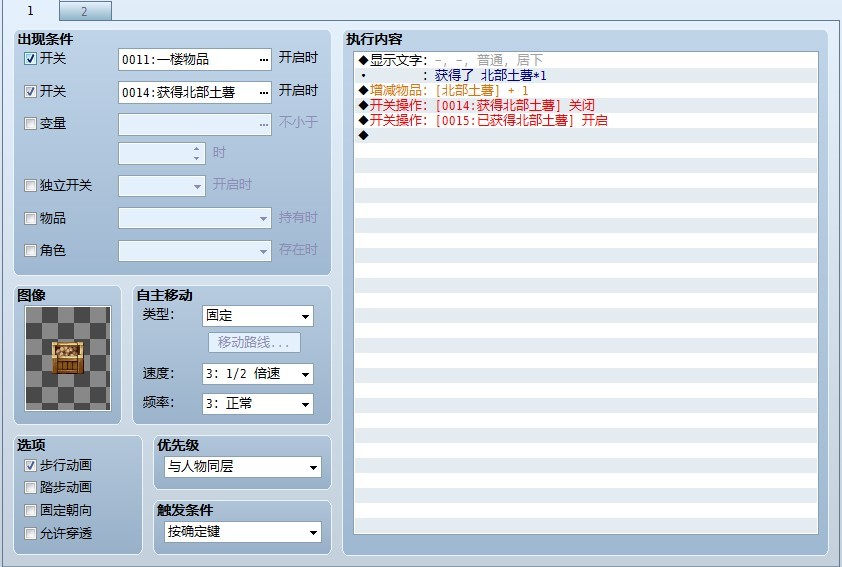Enable the 固定朝向 option

[x=31, y=511]
